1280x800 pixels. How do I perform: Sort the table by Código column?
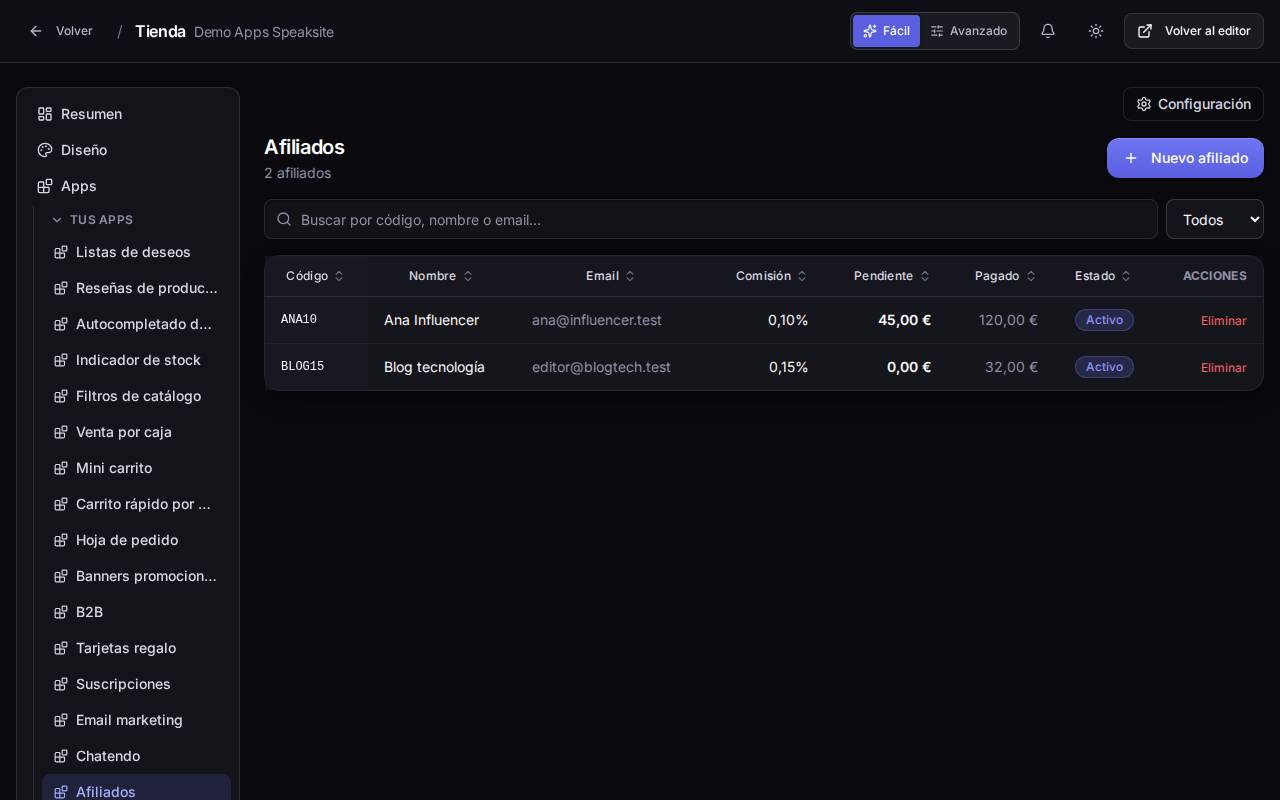click(315, 276)
